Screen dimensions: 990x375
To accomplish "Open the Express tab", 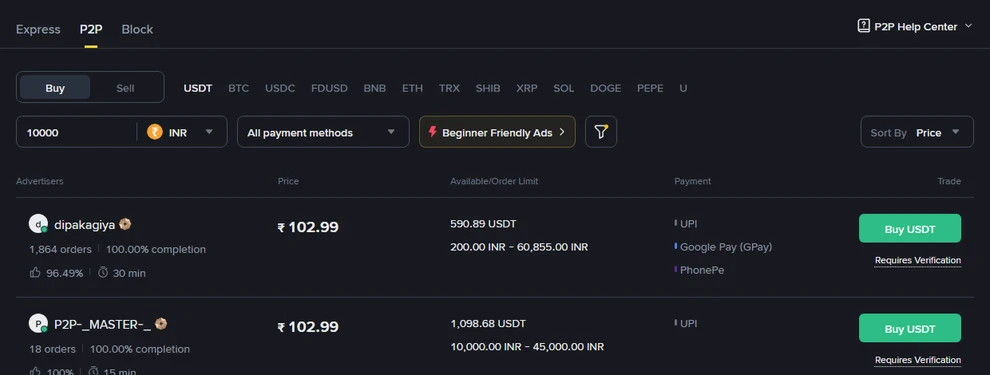I will pos(38,29).
